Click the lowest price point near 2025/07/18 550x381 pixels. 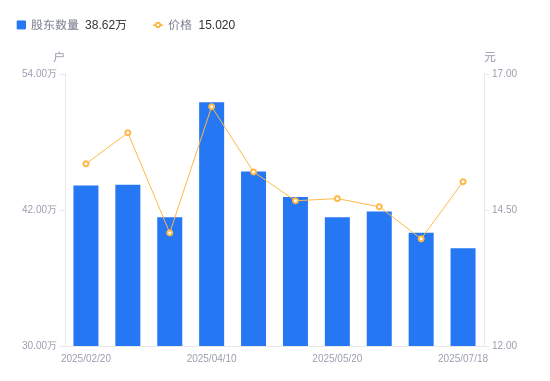[x=421, y=239]
